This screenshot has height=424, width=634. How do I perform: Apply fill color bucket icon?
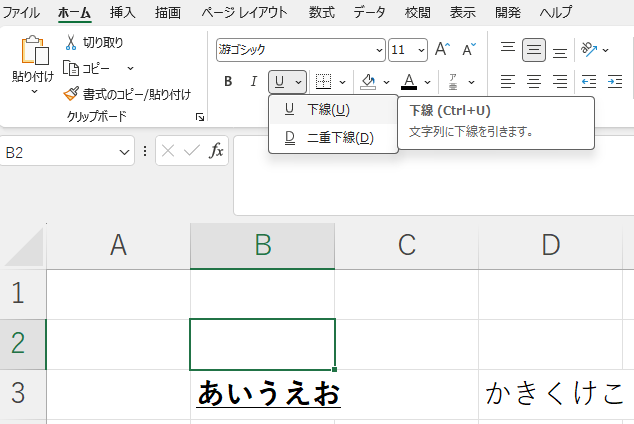368,82
